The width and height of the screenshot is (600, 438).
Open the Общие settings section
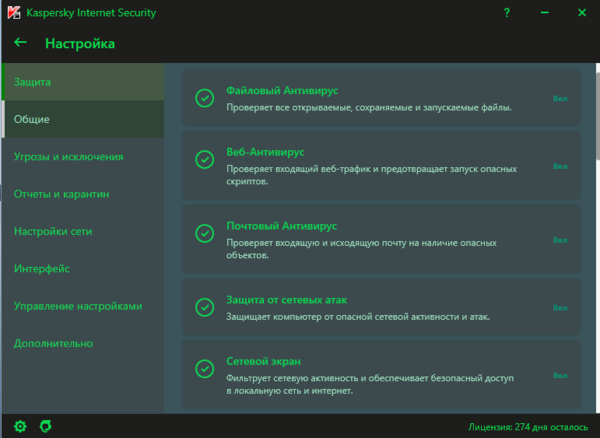click(x=32, y=119)
